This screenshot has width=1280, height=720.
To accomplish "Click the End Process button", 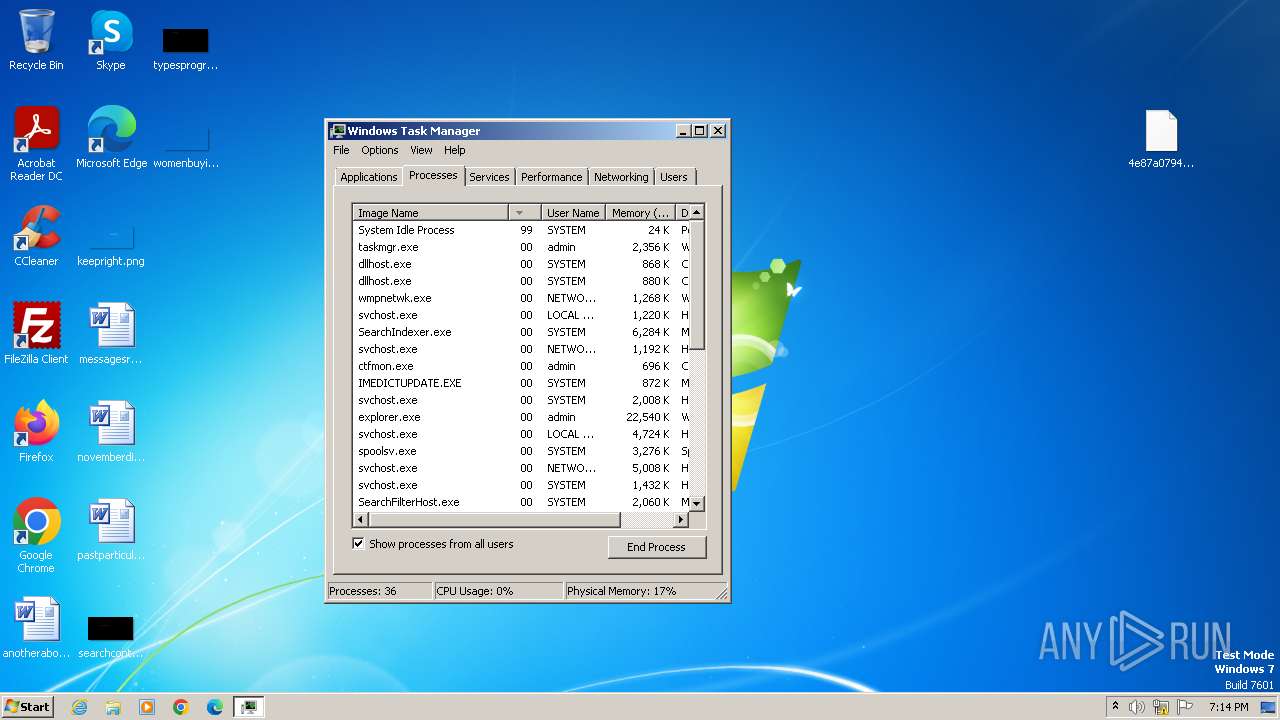I will (x=656, y=547).
